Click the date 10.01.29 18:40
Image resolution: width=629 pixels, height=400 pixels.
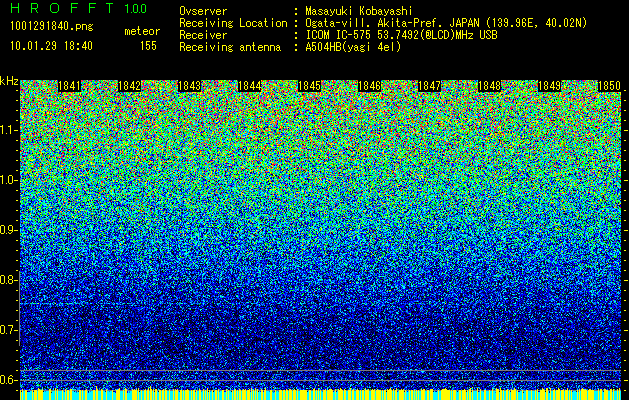point(51,46)
